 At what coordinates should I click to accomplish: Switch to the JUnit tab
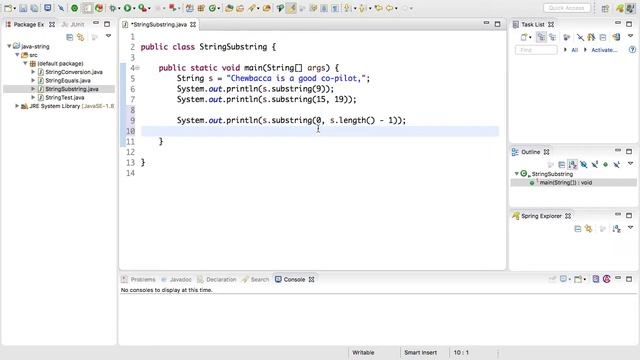pos(73,24)
